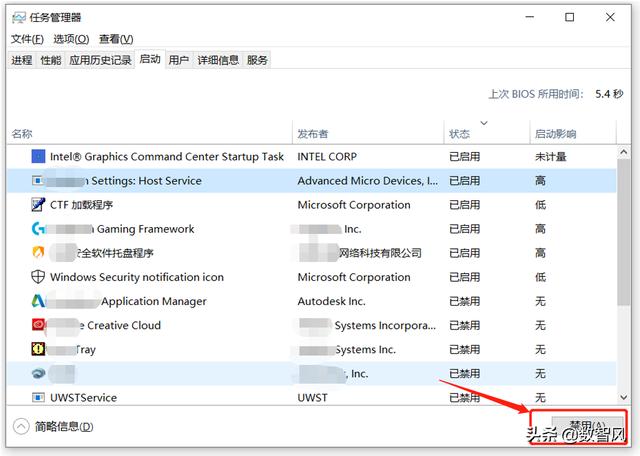
Task: Click the 高 impact in the Gaming Framework row
Action: pyautogui.click(x=540, y=229)
